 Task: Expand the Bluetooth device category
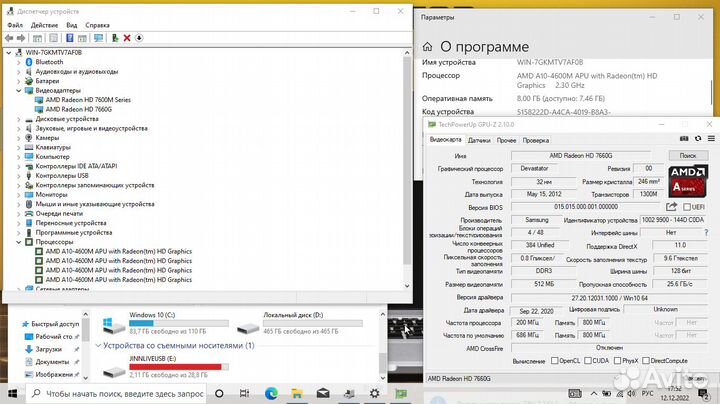point(20,62)
